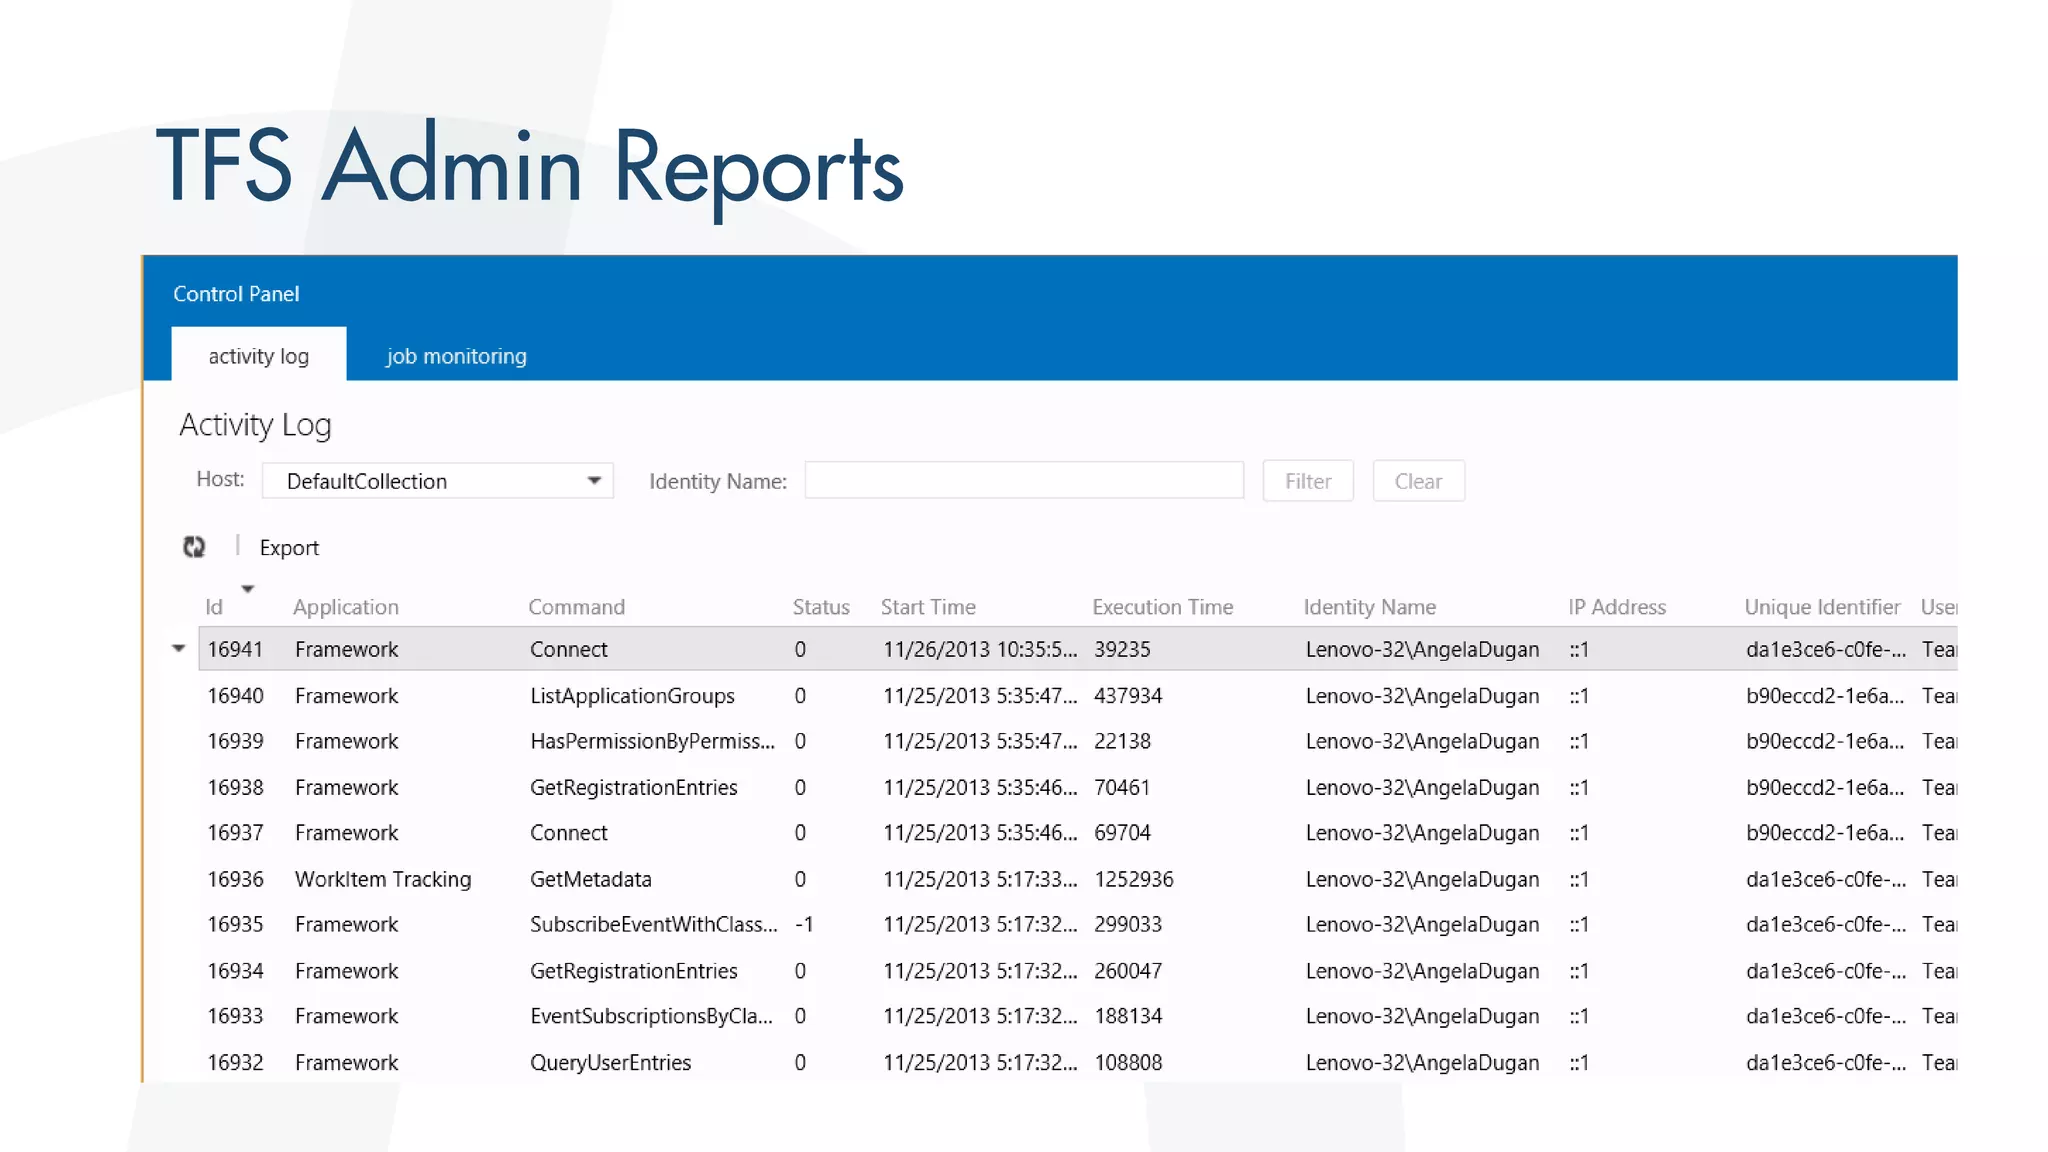This screenshot has height=1152, width=2048.
Task: Sort by the Command column header
Action: pyautogui.click(x=576, y=607)
